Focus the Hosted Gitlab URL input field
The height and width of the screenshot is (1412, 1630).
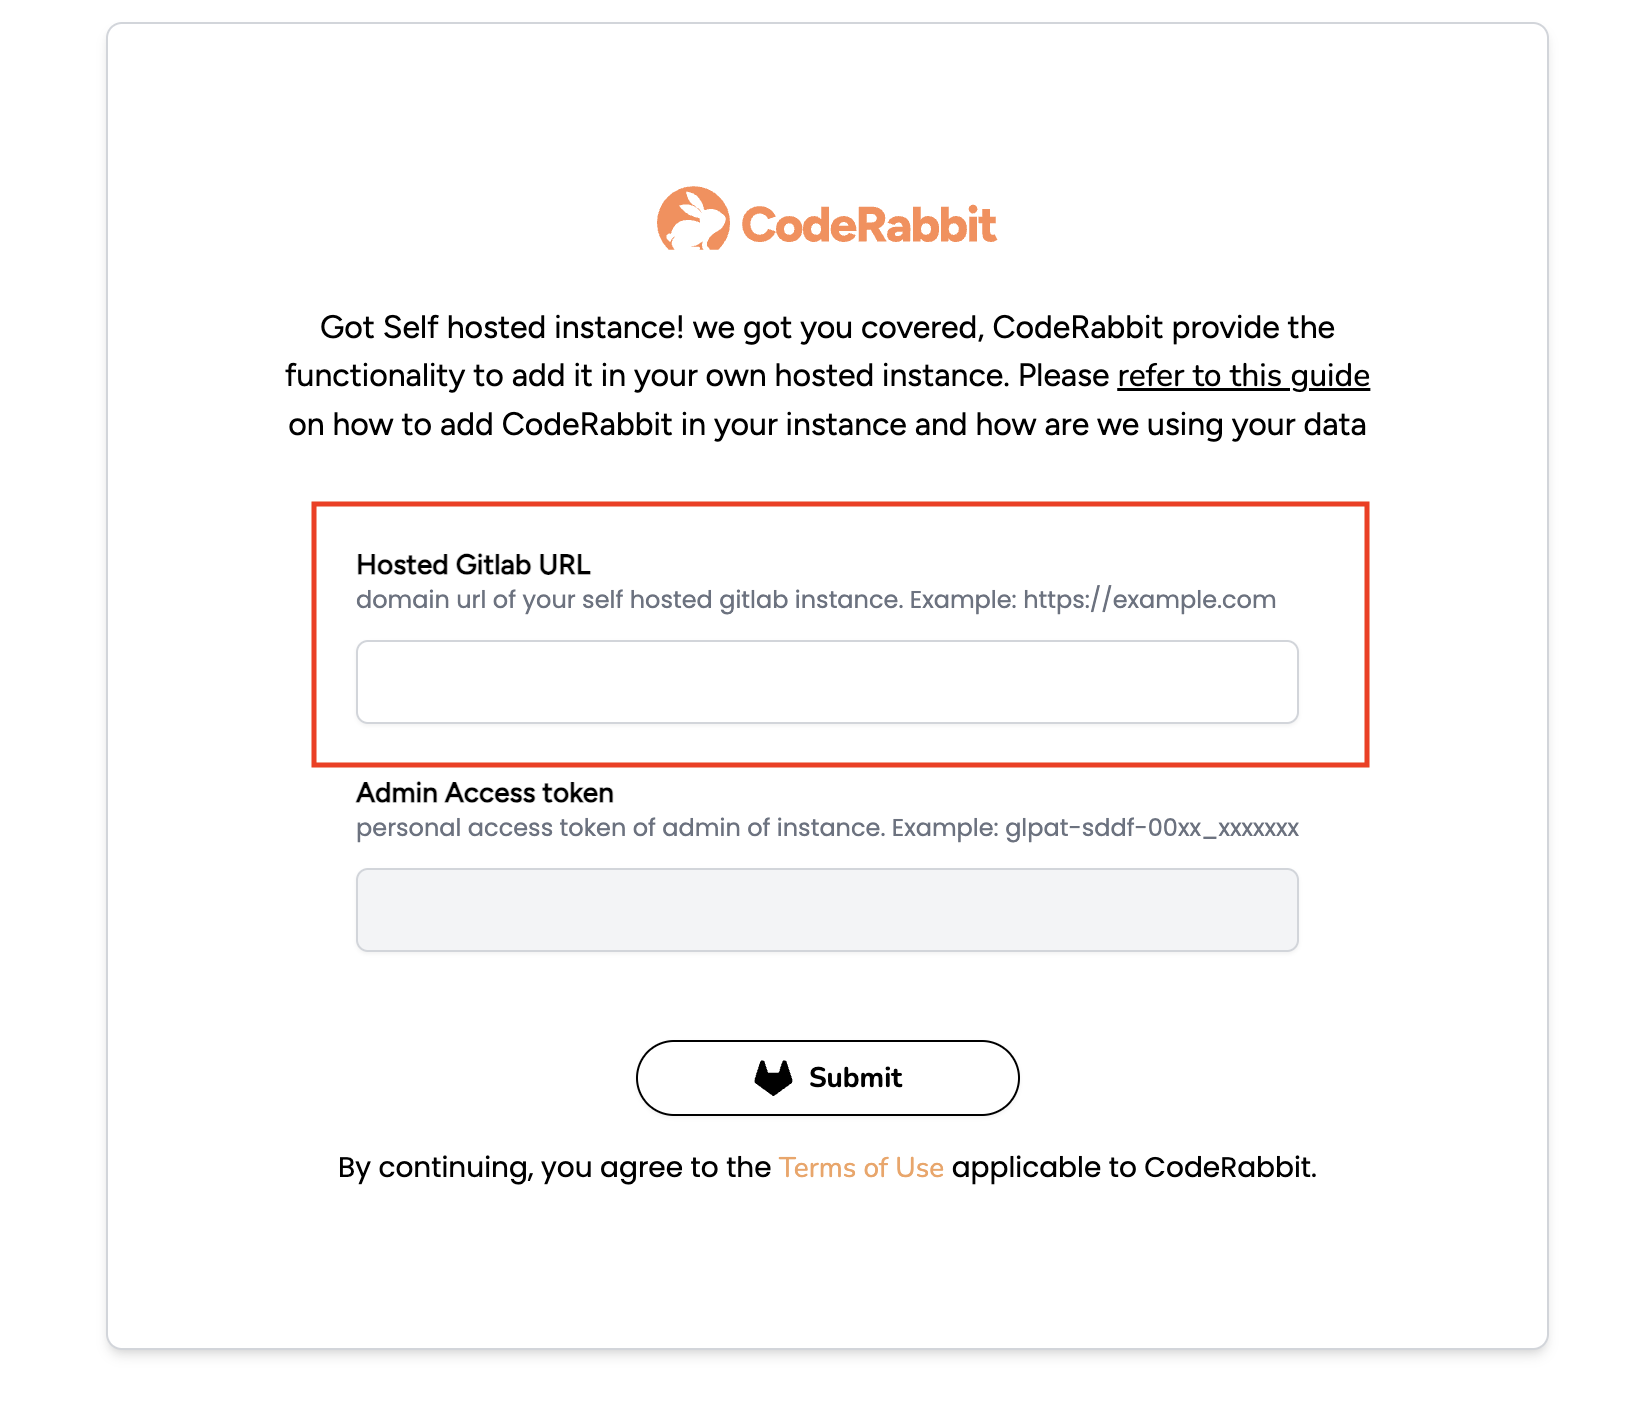coord(827,682)
